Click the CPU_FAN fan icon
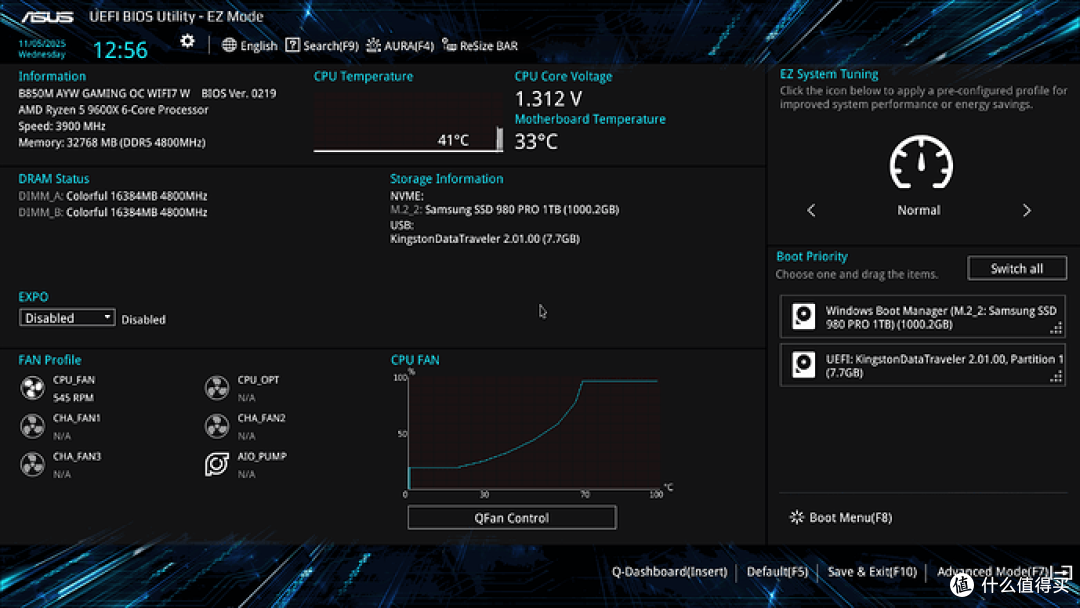The width and height of the screenshot is (1080, 608). click(32, 388)
